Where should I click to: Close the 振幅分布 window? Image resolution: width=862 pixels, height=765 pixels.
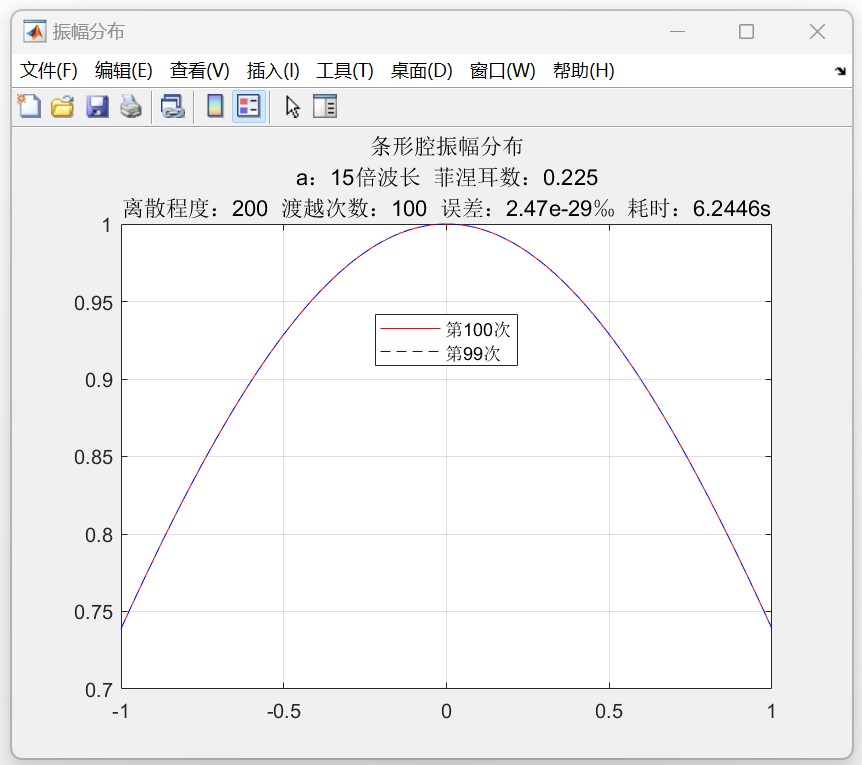[x=817, y=31]
